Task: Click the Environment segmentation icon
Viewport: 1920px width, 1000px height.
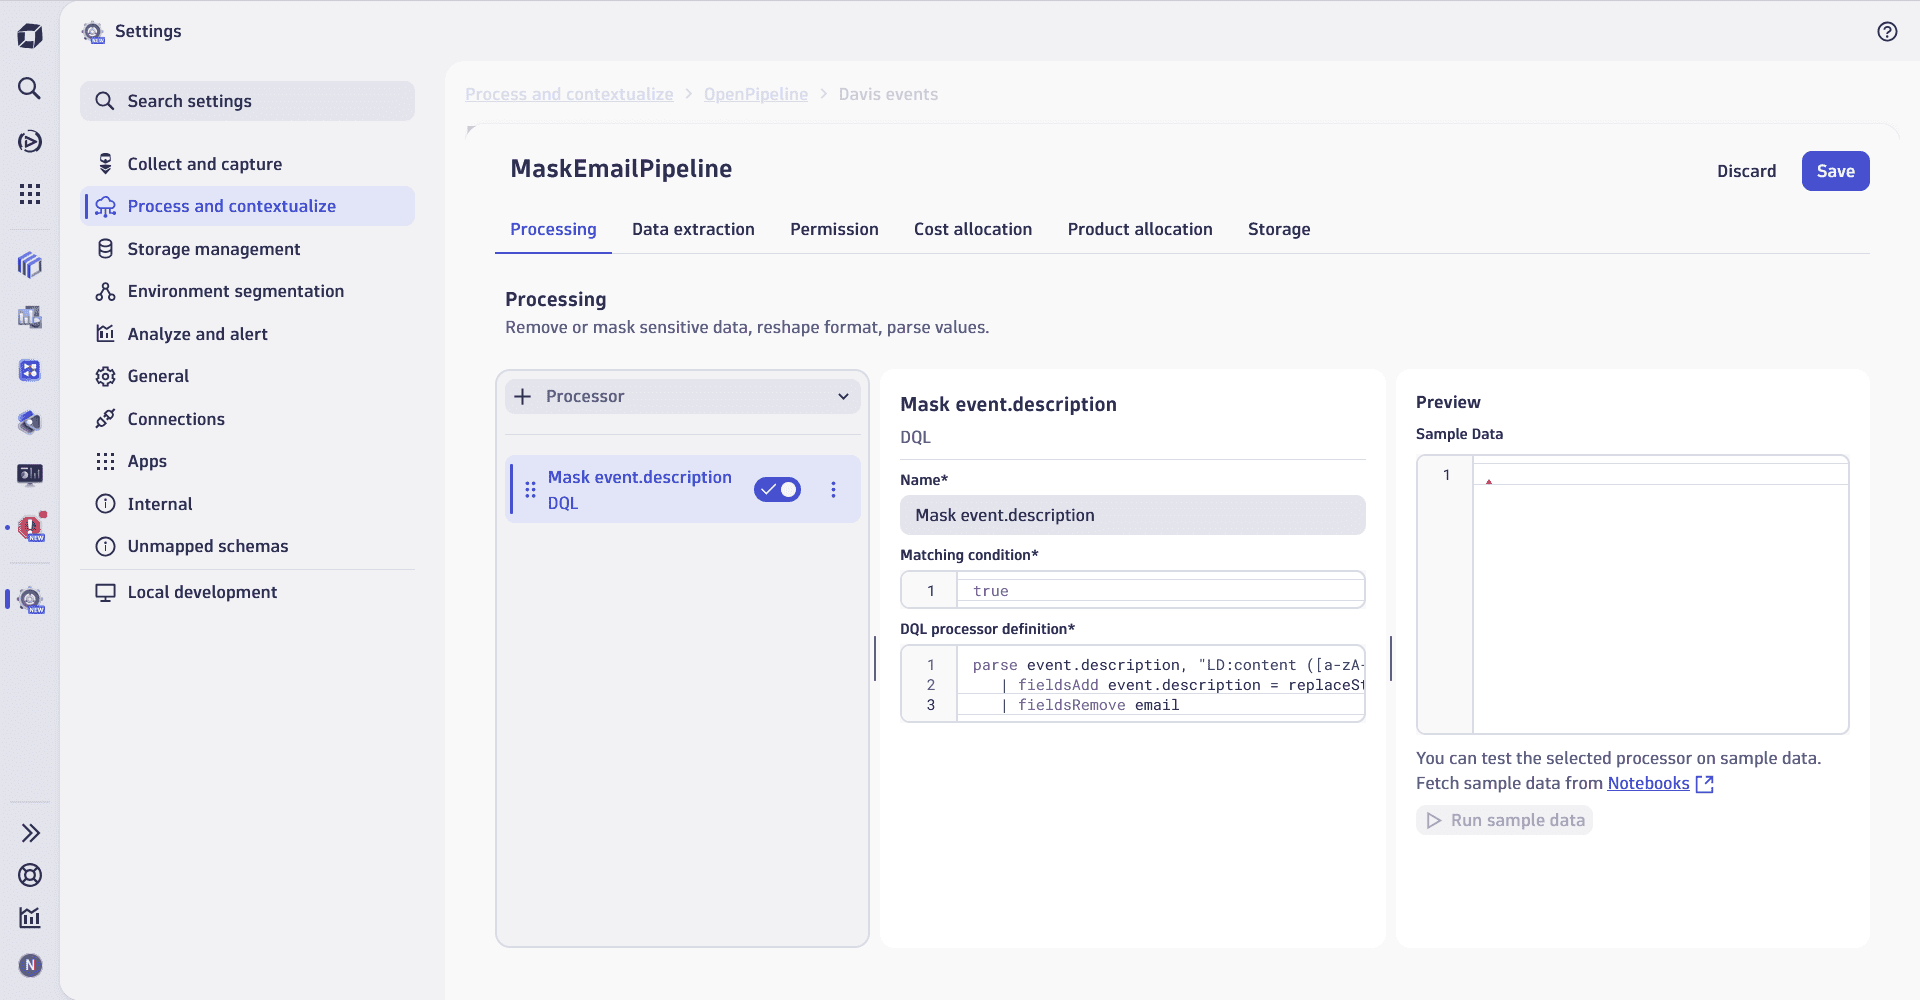Action: (x=105, y=291)
